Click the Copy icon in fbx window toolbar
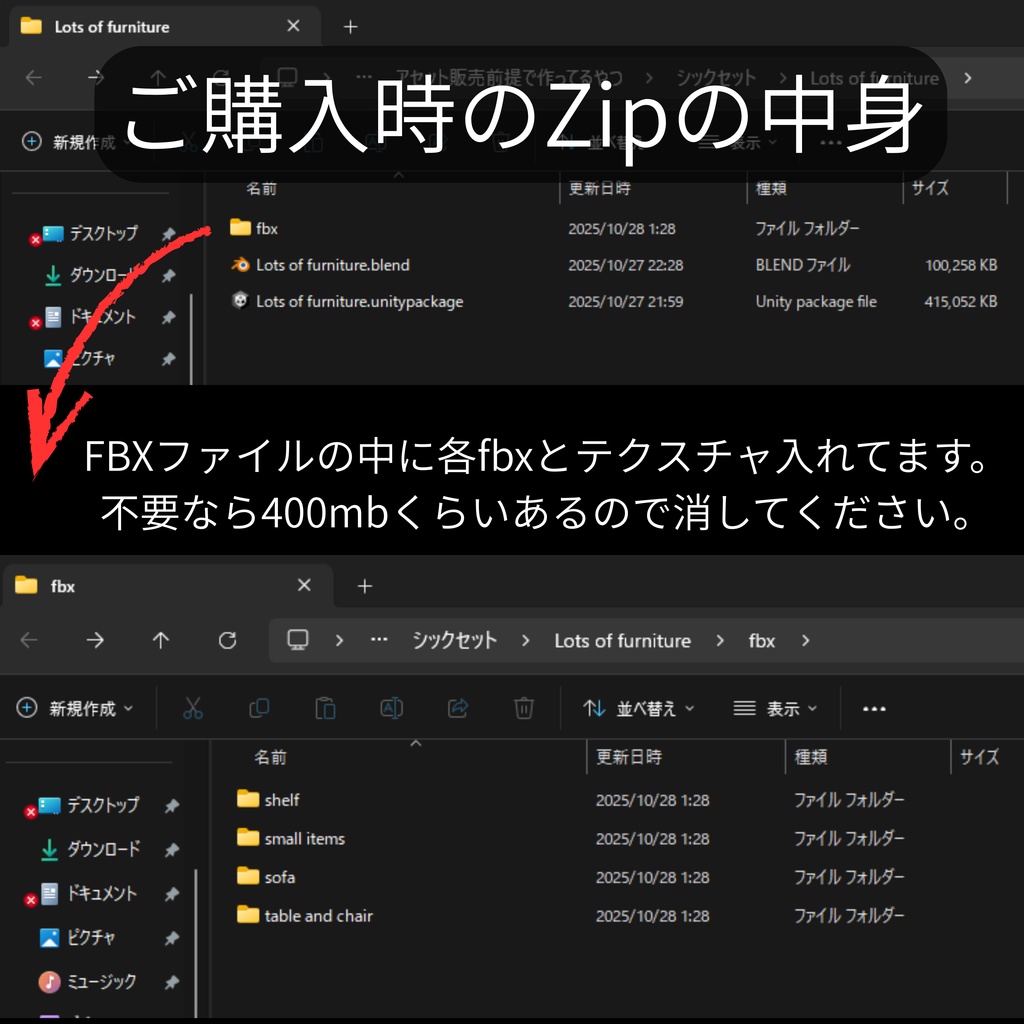Viewport: 1024px width, 1024px height. pyautogui.click(x=259, y=708)
